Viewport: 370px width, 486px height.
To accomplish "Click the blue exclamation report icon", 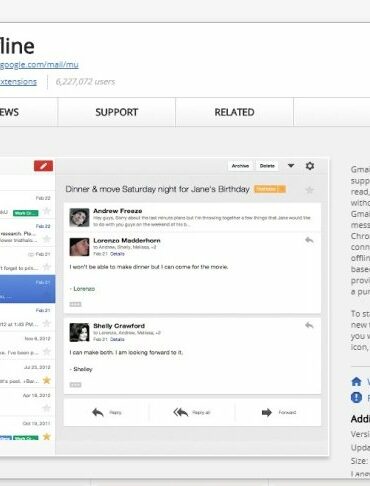I will (356, 397).
